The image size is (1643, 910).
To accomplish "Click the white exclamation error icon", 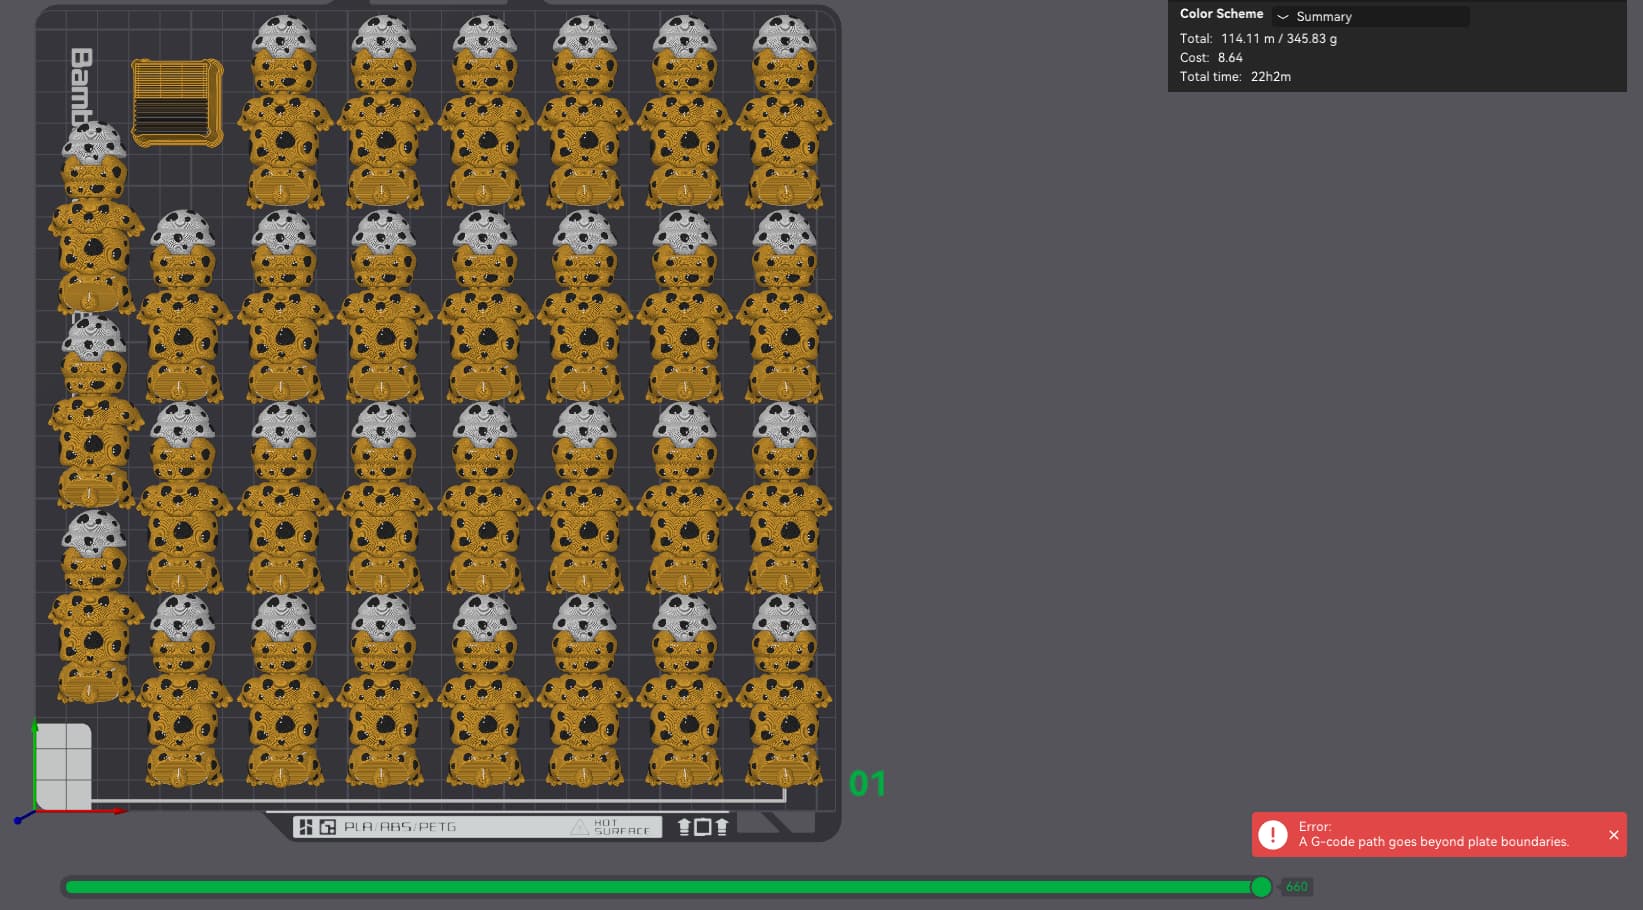I will 1272,835.
